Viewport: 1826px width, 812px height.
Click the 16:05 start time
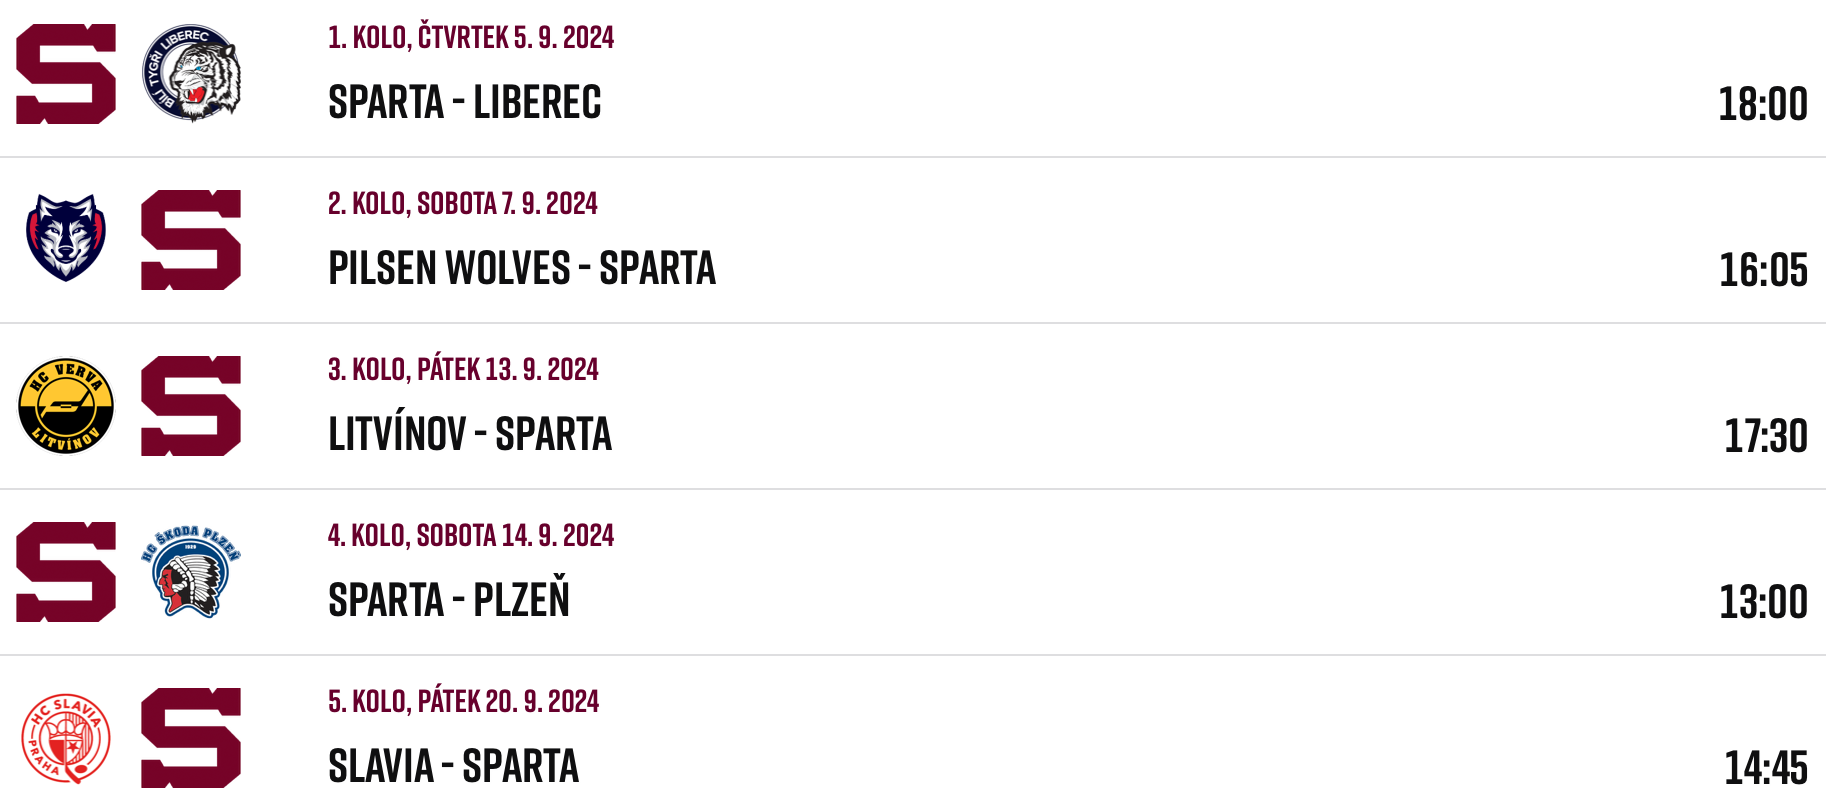point(1763,270)
